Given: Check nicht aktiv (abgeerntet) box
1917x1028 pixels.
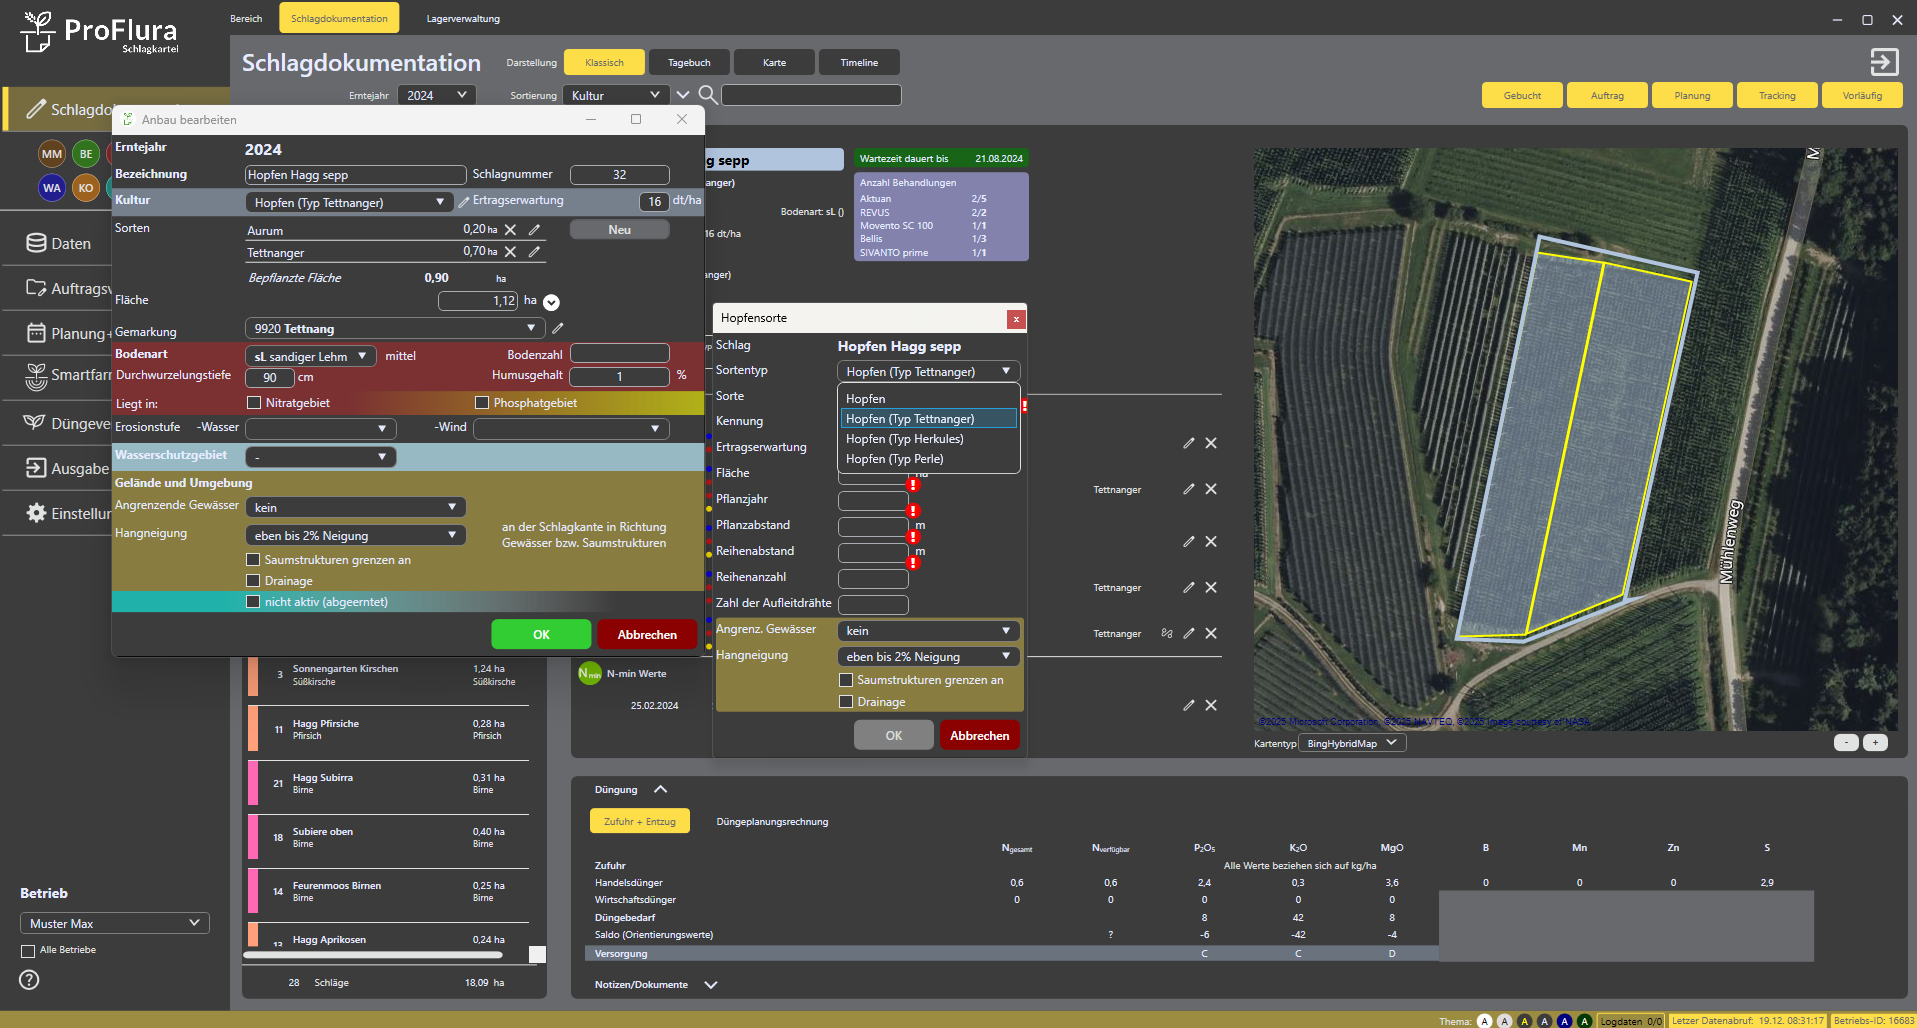Looking at the screenshot, I should coord(253,602).
